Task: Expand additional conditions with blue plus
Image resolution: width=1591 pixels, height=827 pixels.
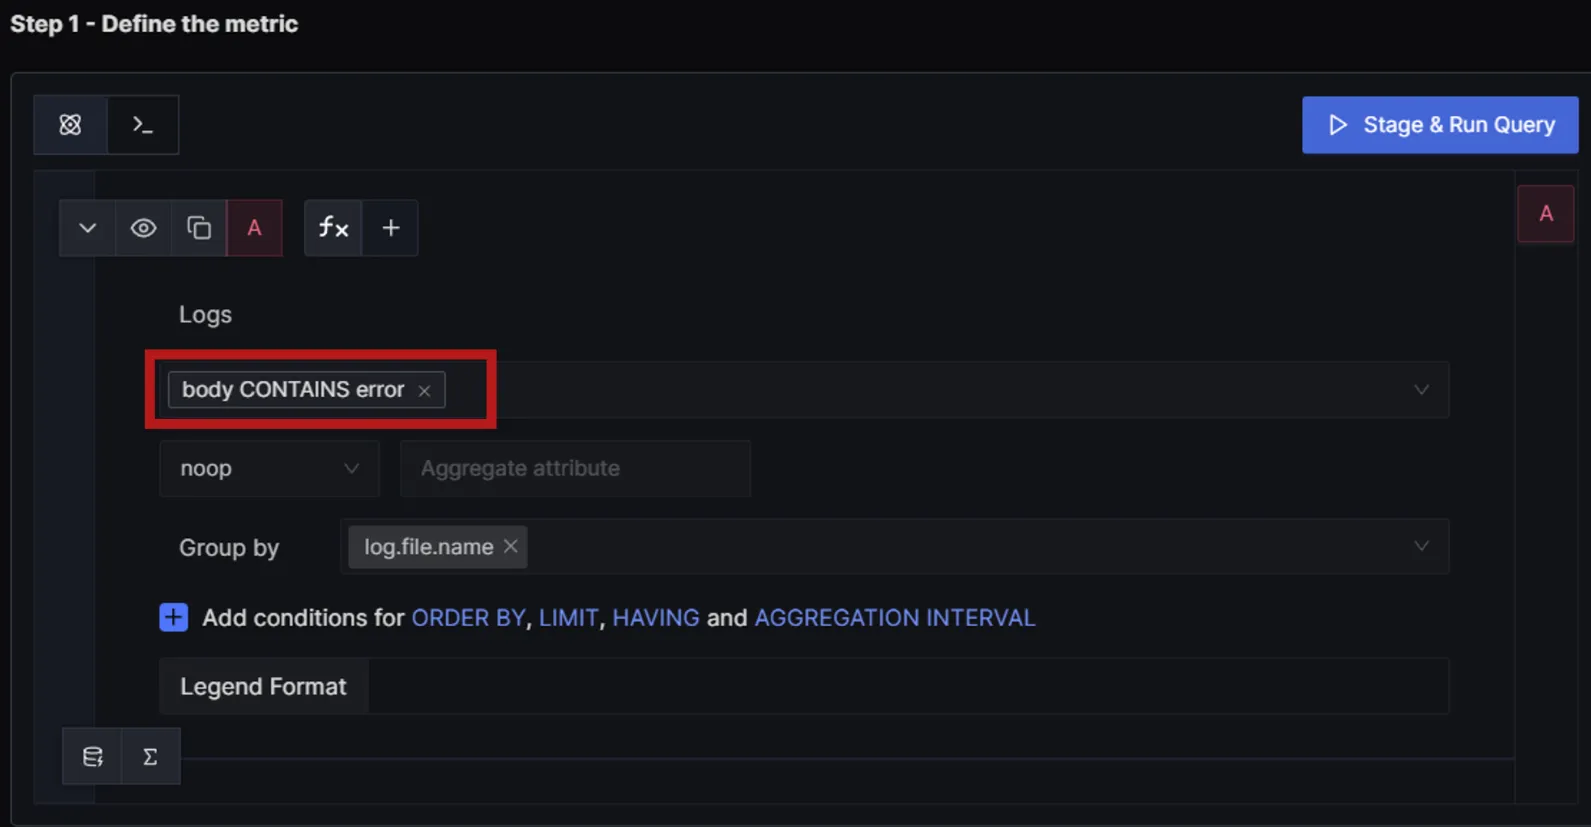Action: pyautogui.click(x=173, y=617)
